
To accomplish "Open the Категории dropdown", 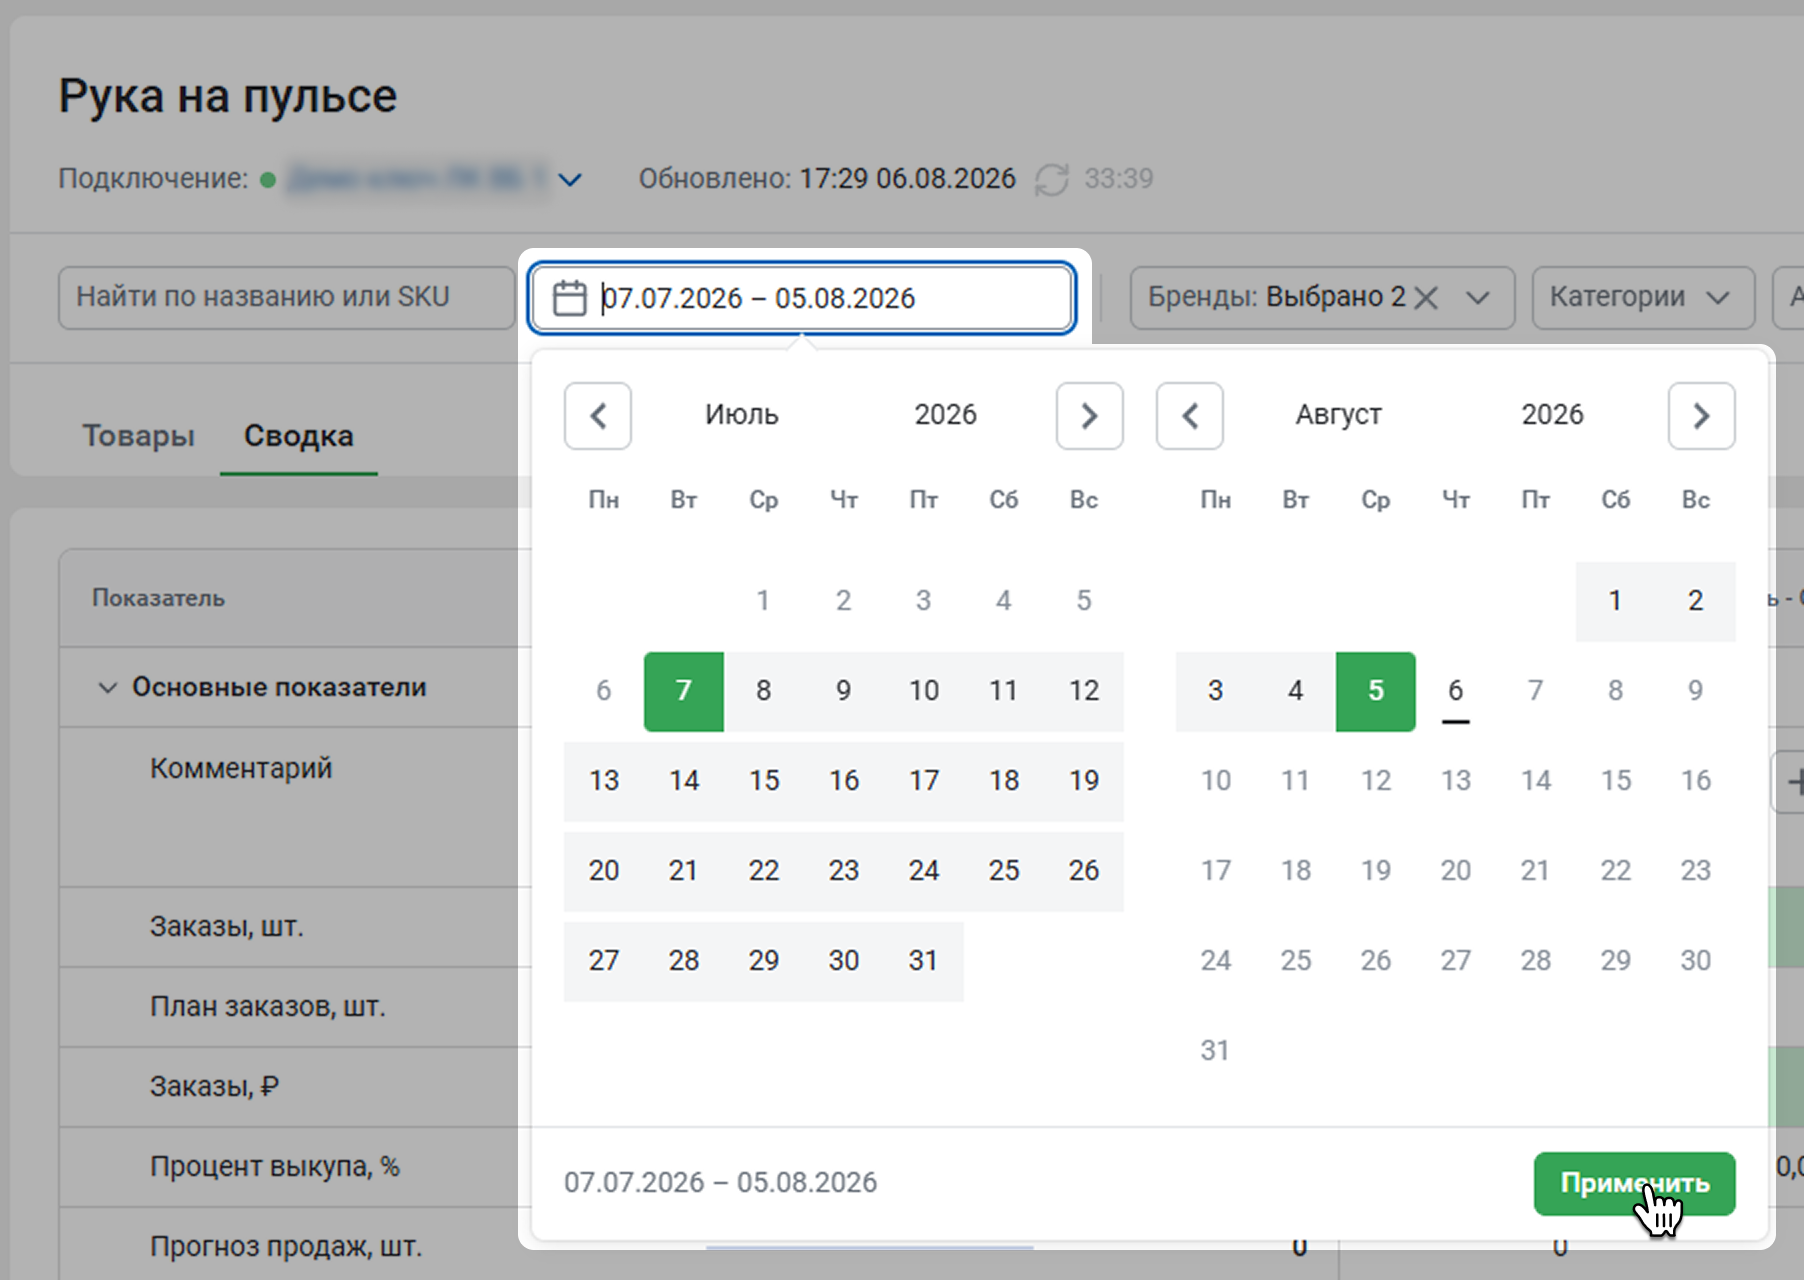I will click(x=1643, y=298).
